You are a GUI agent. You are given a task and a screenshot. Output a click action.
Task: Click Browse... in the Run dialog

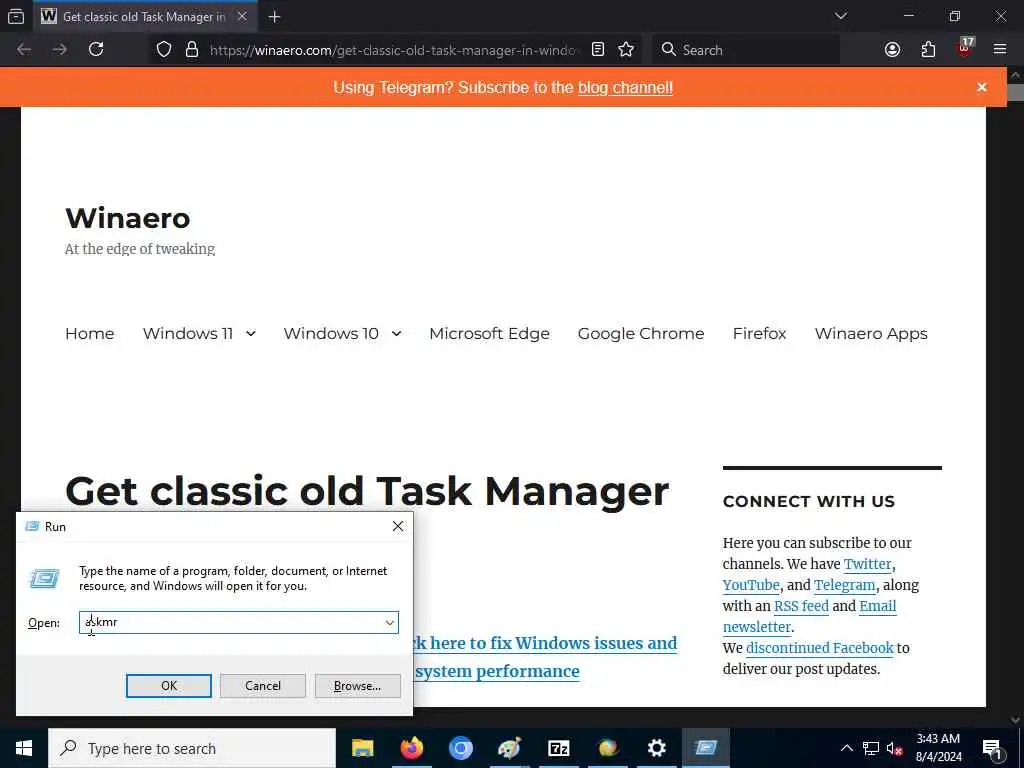[357, 686]
